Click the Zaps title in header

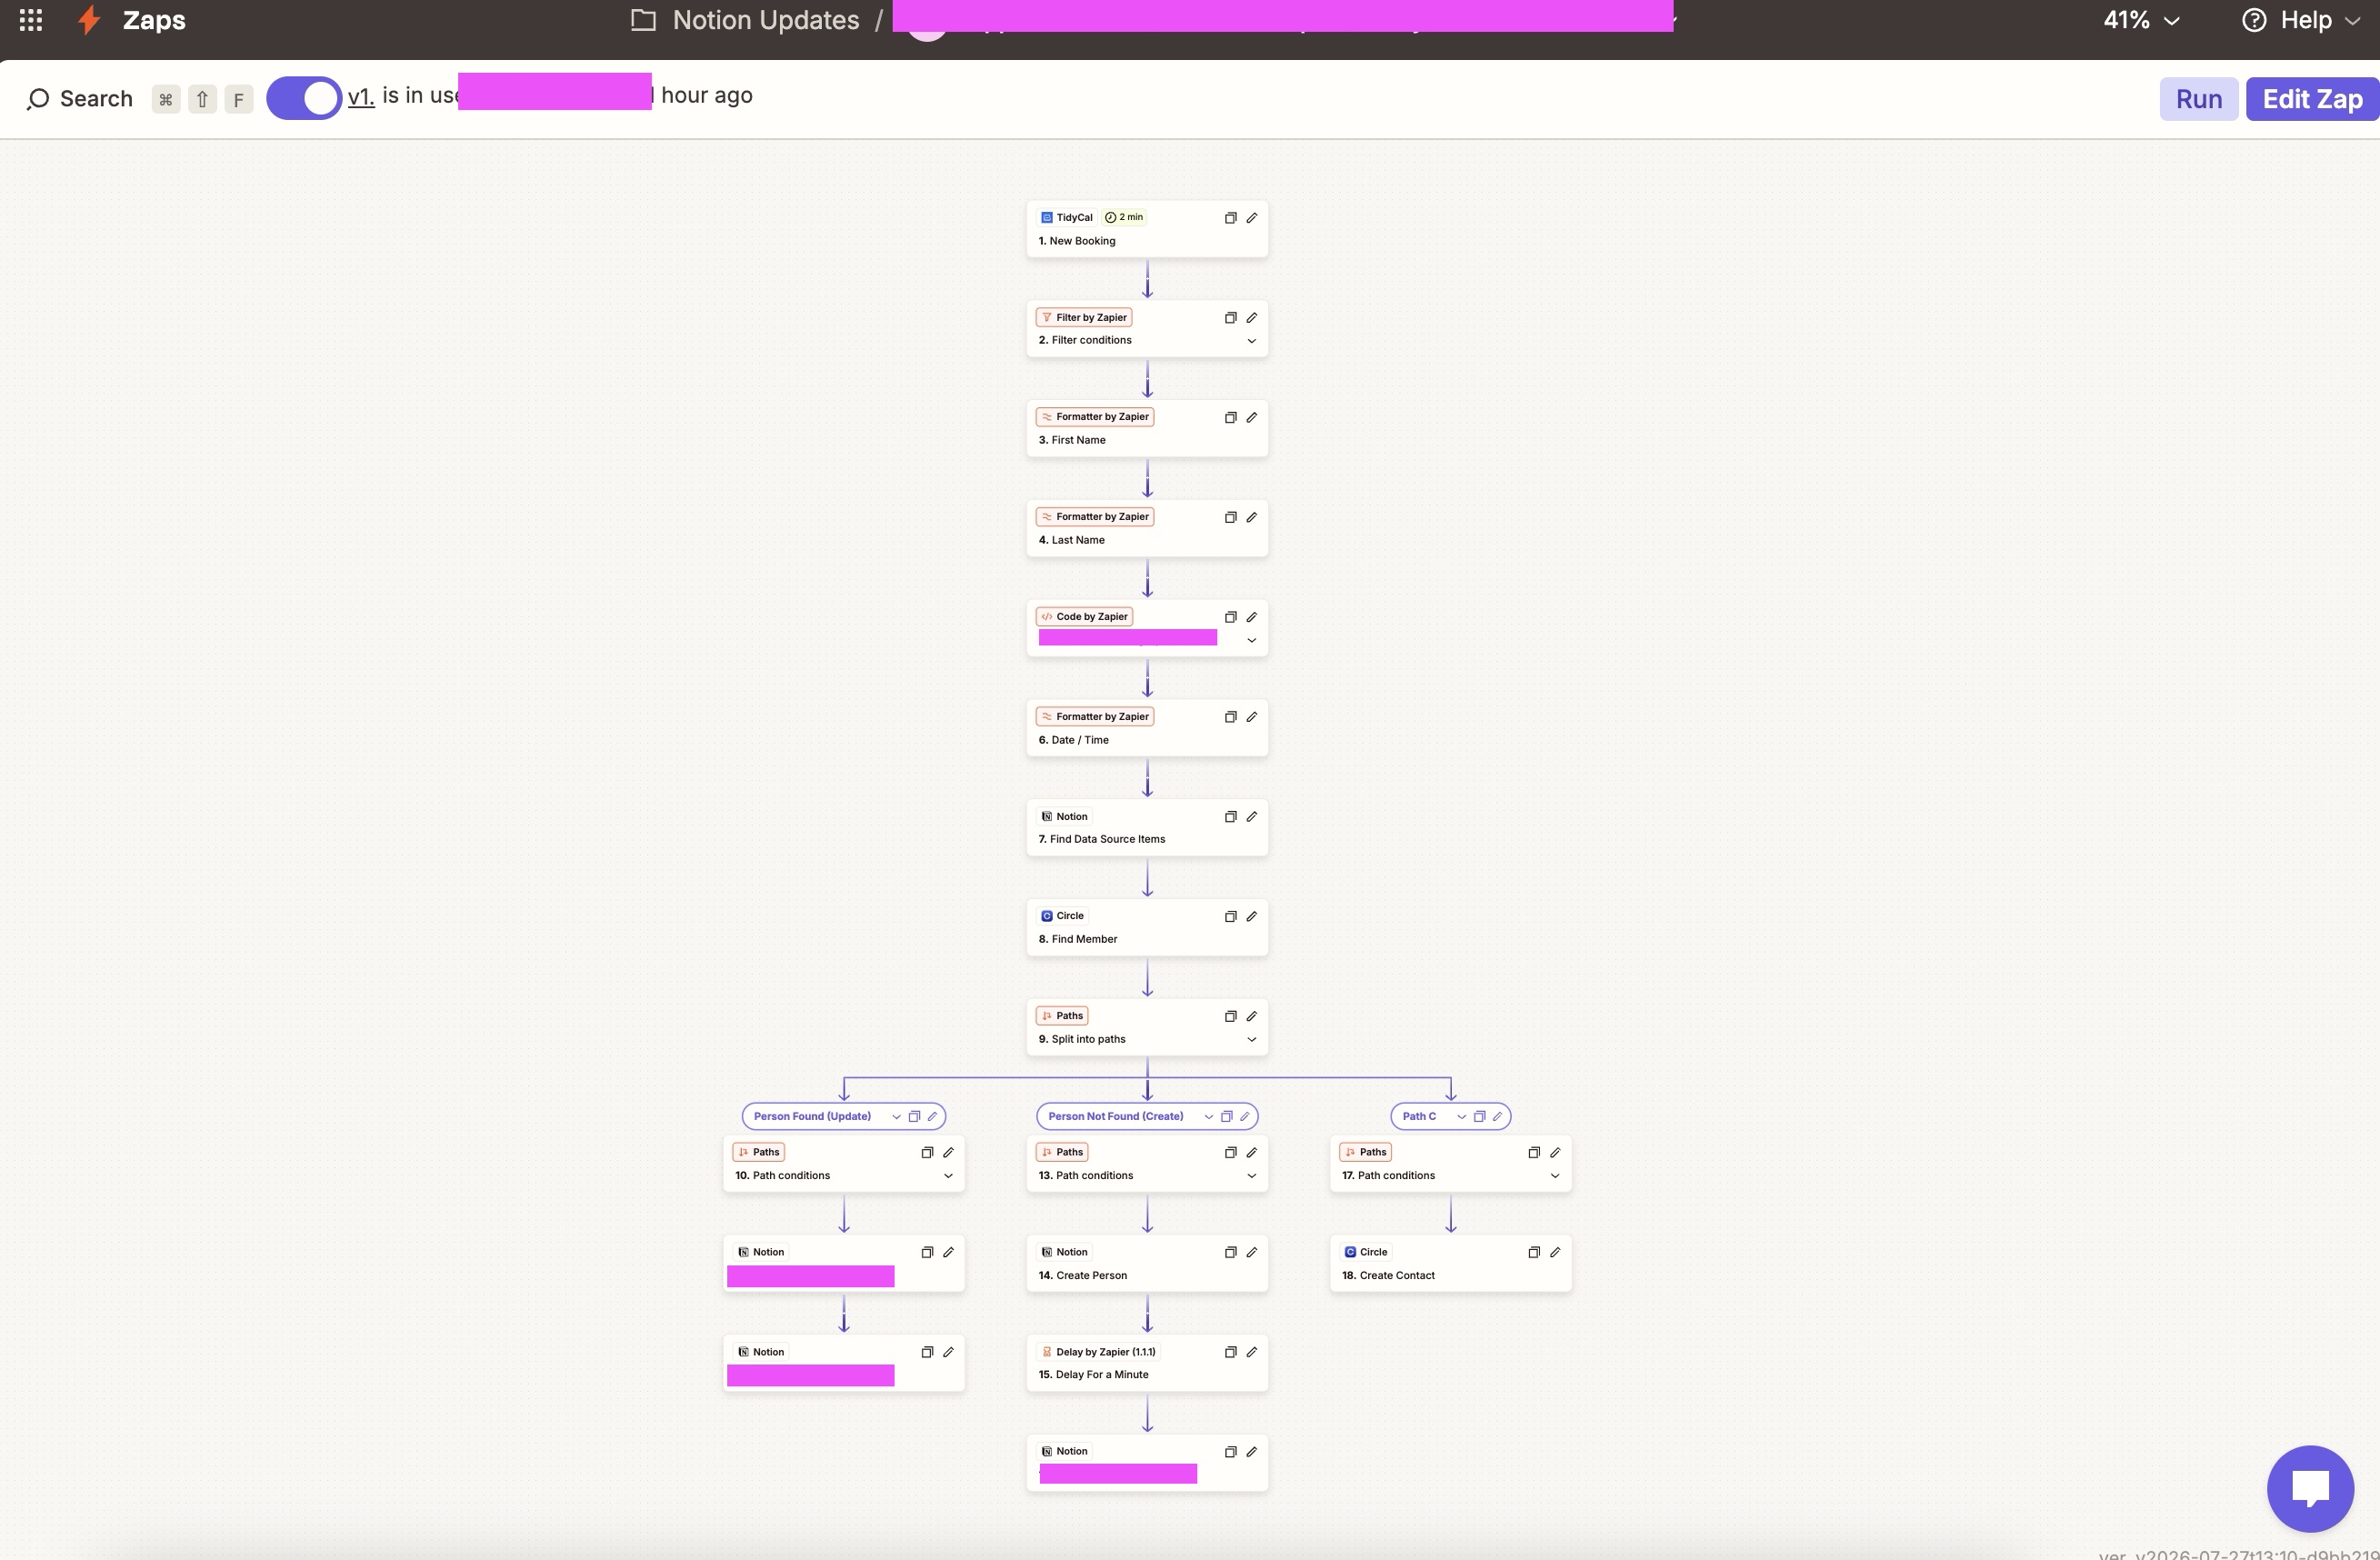[154, 20]
